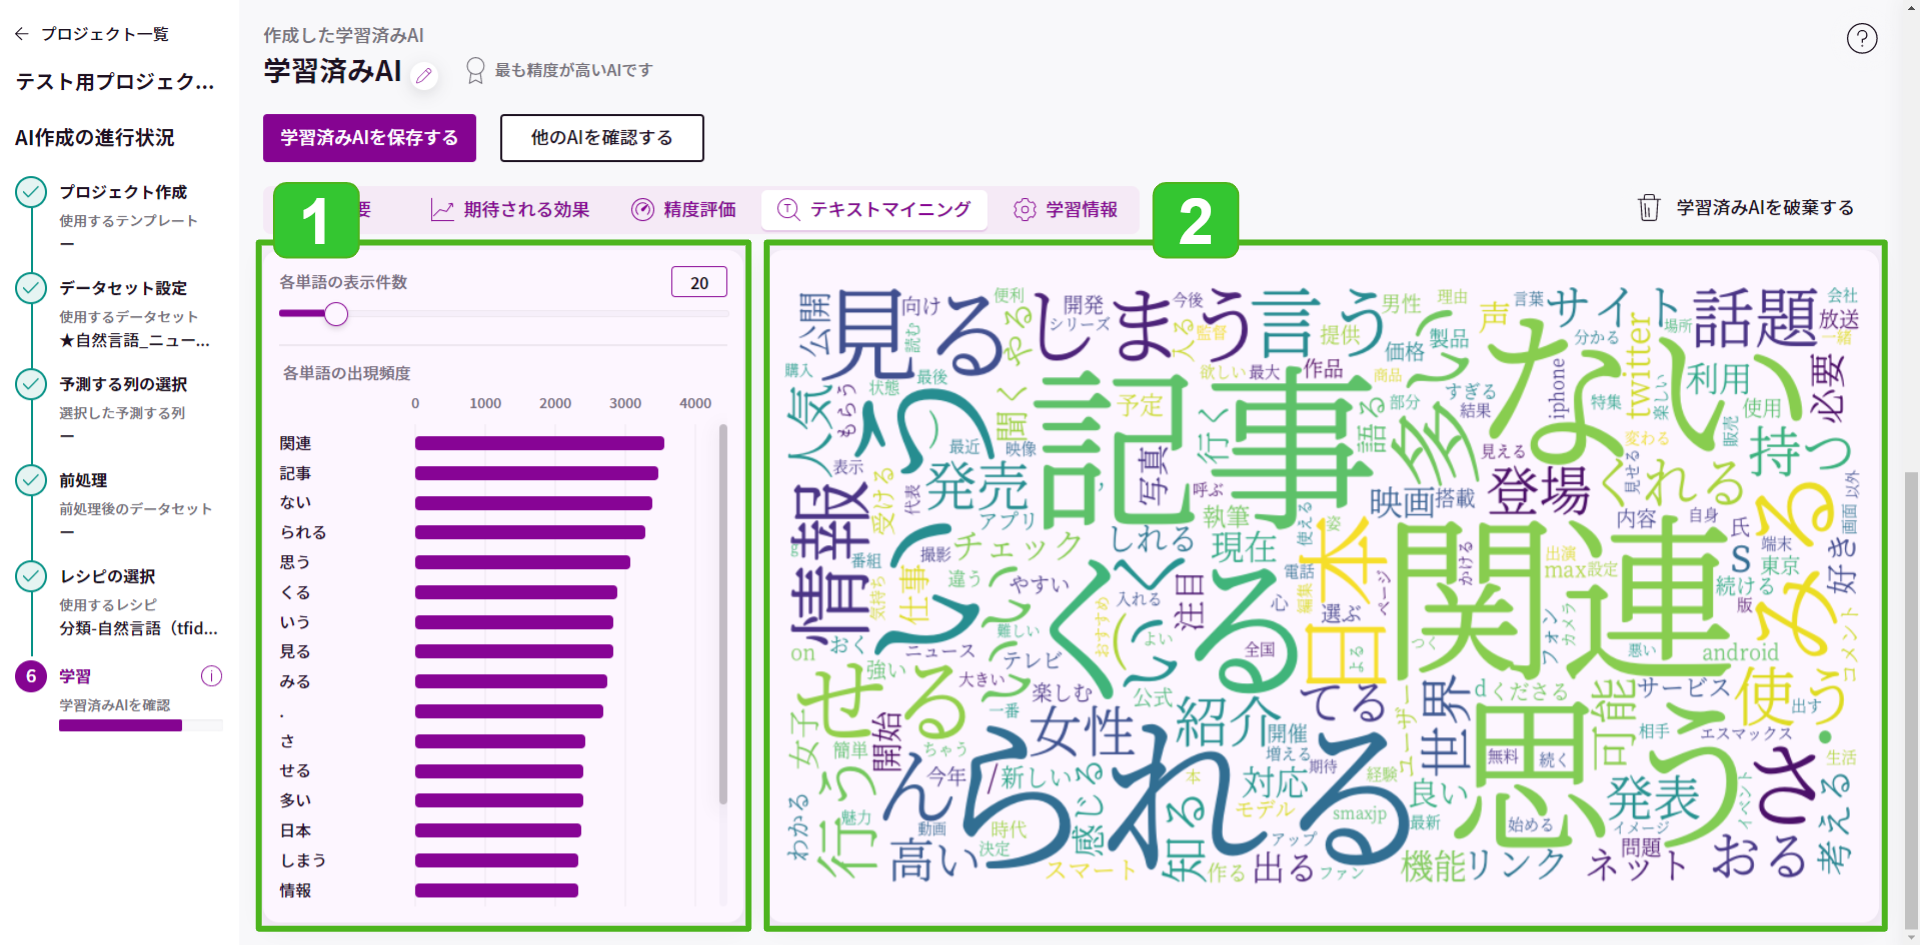This screenshot has width=1920, height=945.
Task: Click the ★自然言語_ニュー... dataset name
Action: pos(134,340)
